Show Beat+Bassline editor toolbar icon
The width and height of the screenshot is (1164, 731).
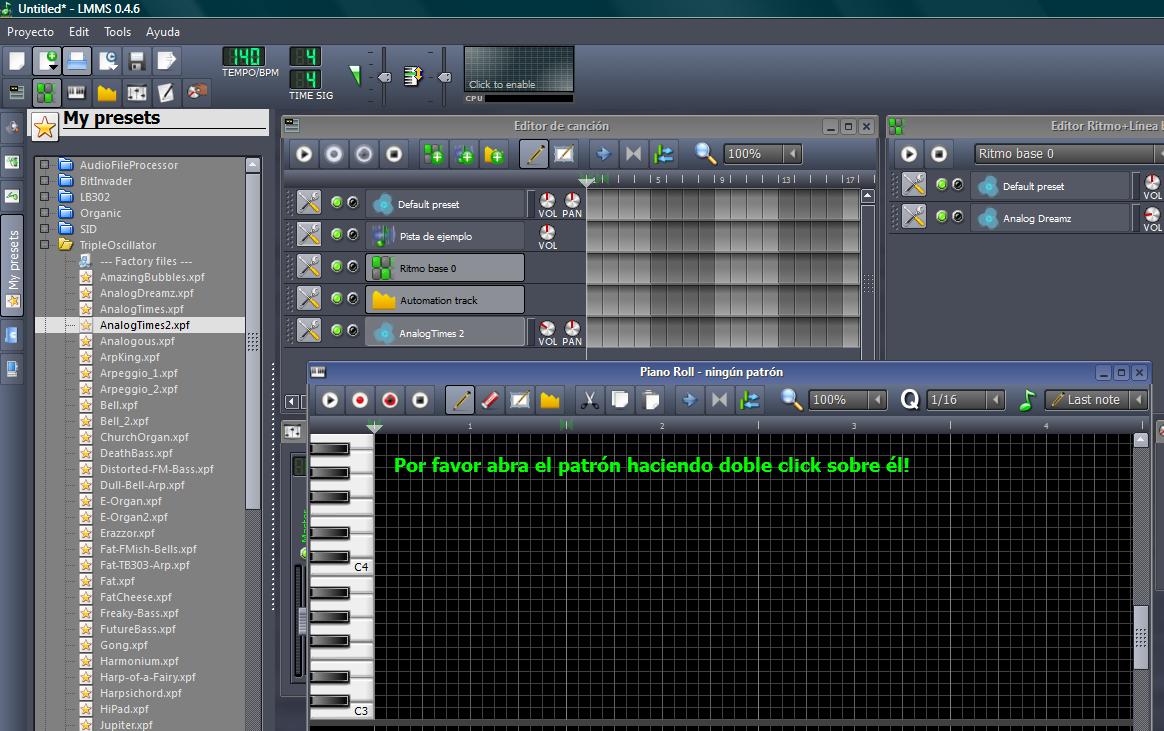click(46, 92)
